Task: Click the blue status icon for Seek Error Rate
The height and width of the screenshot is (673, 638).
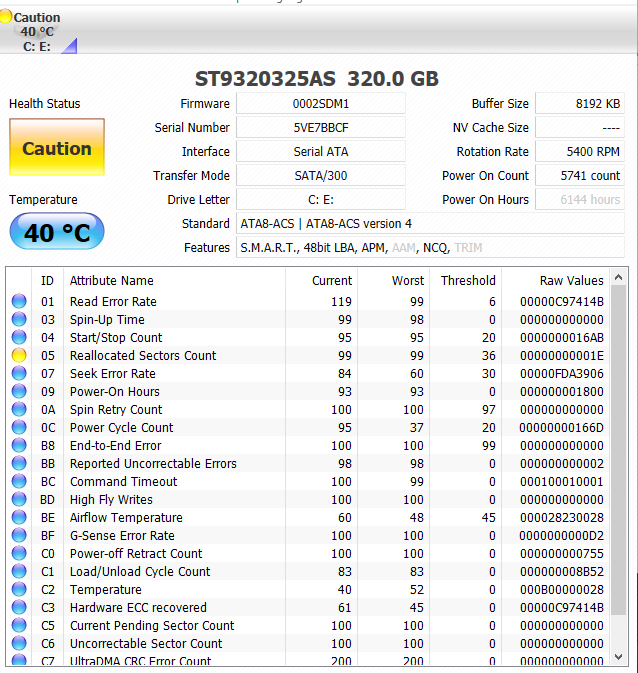Action: point(19,373)
